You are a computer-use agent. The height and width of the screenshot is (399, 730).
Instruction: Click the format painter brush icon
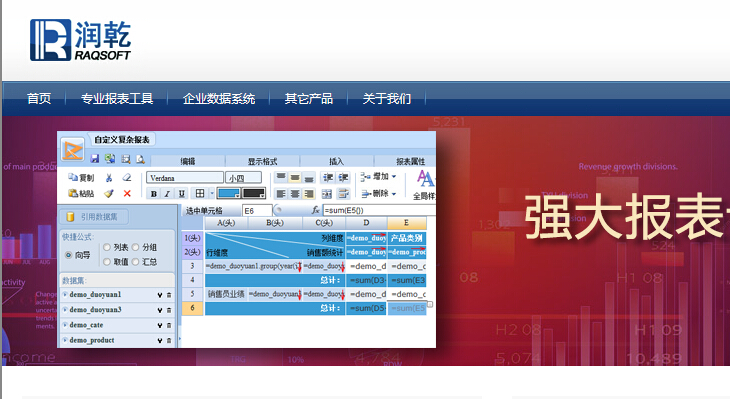108,193
